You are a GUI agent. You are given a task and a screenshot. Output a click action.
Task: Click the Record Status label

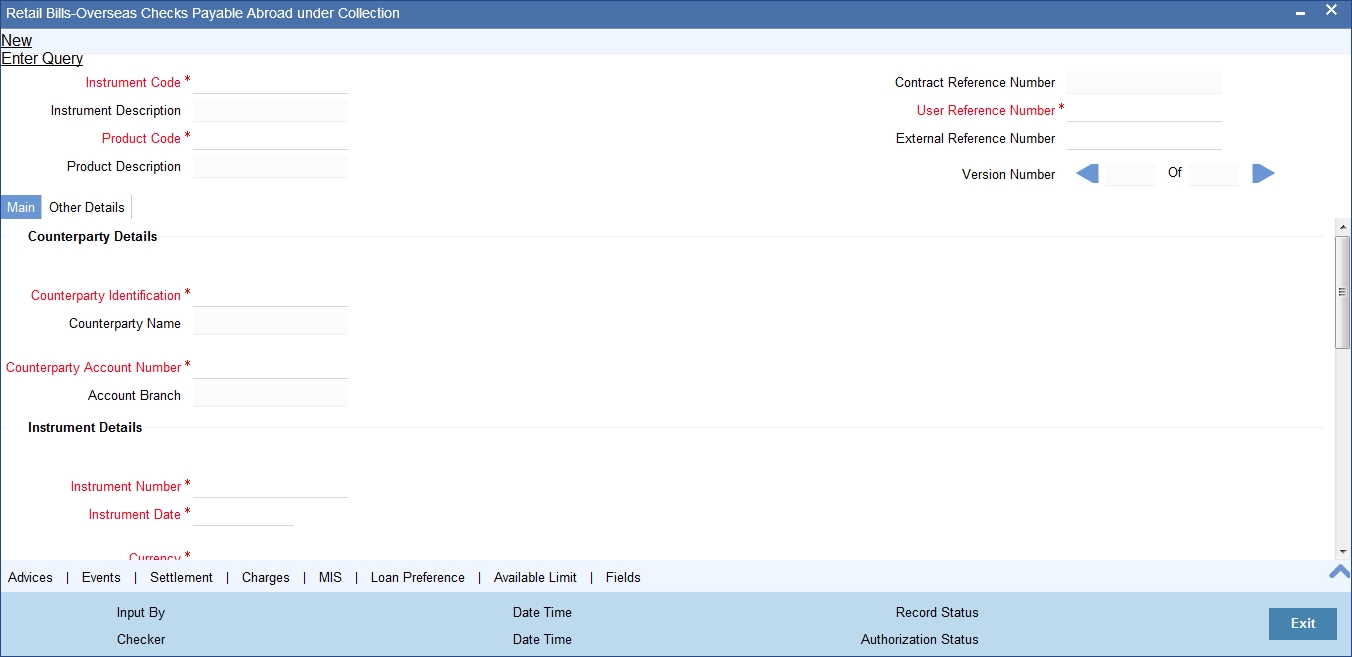point(937,612)
